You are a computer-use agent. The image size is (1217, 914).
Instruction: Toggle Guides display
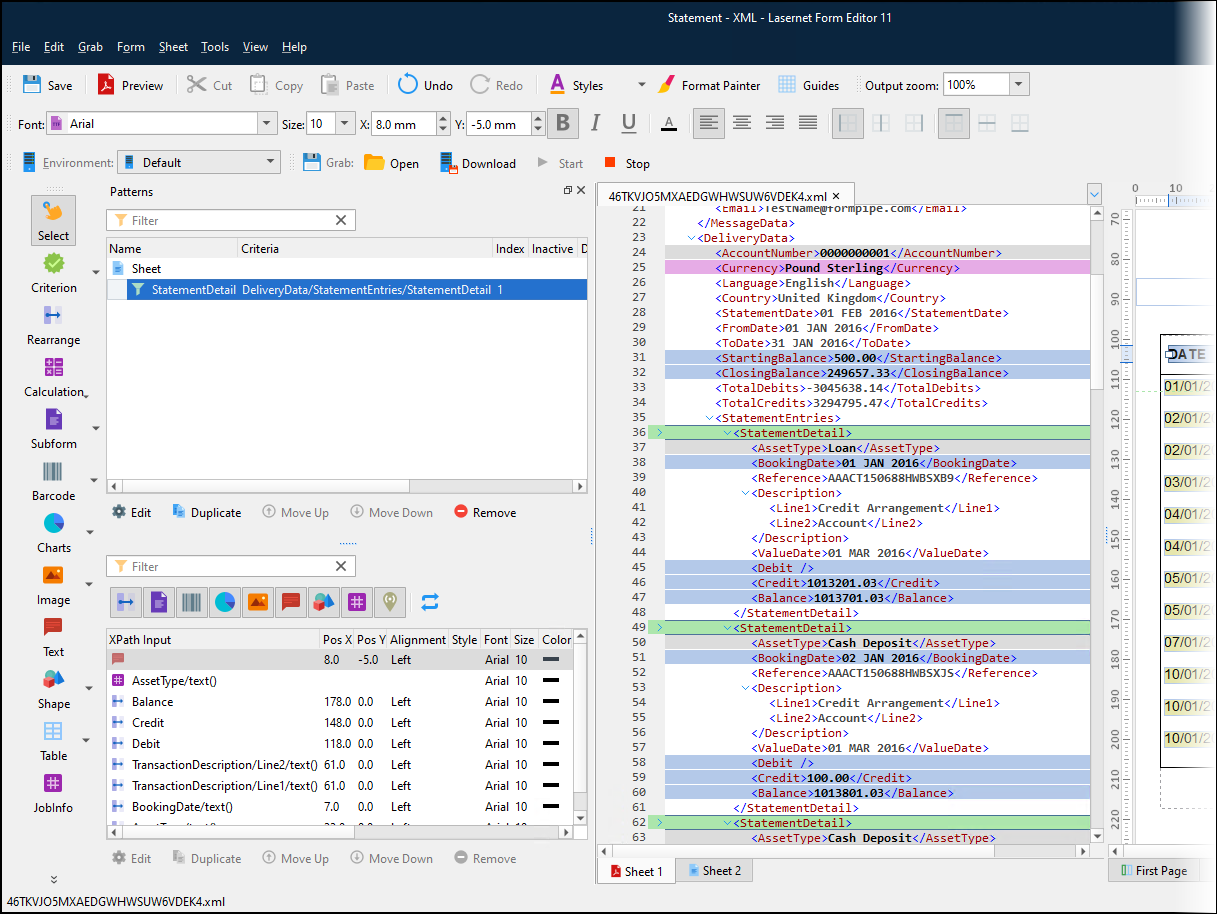(808, 85)
